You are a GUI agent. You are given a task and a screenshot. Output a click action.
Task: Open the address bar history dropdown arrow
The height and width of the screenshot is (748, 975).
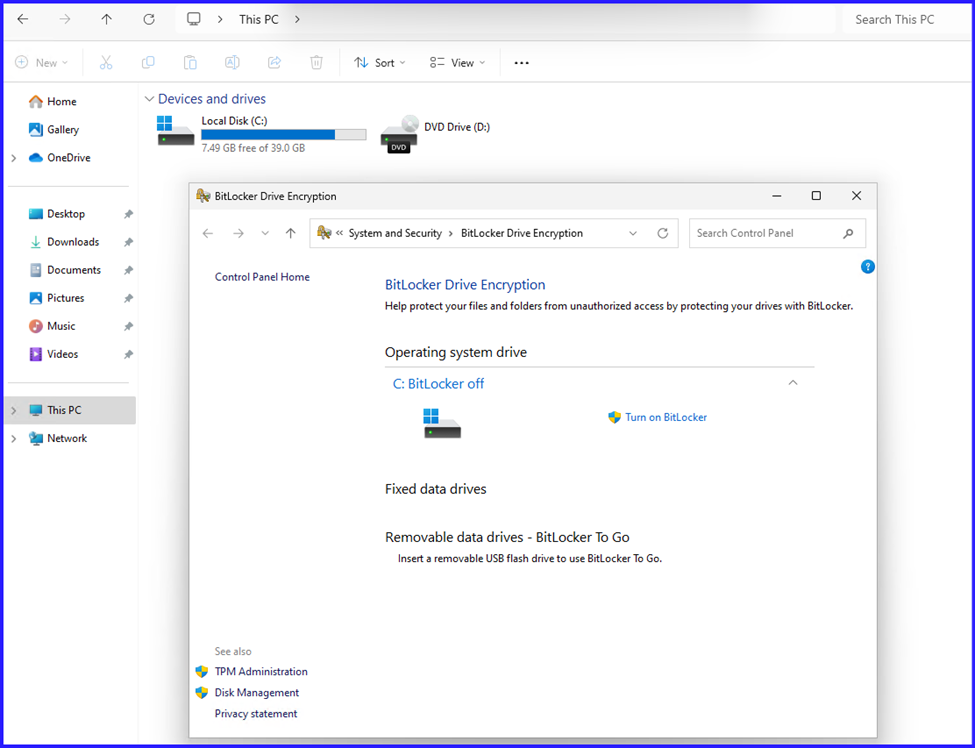pos(633,233)
